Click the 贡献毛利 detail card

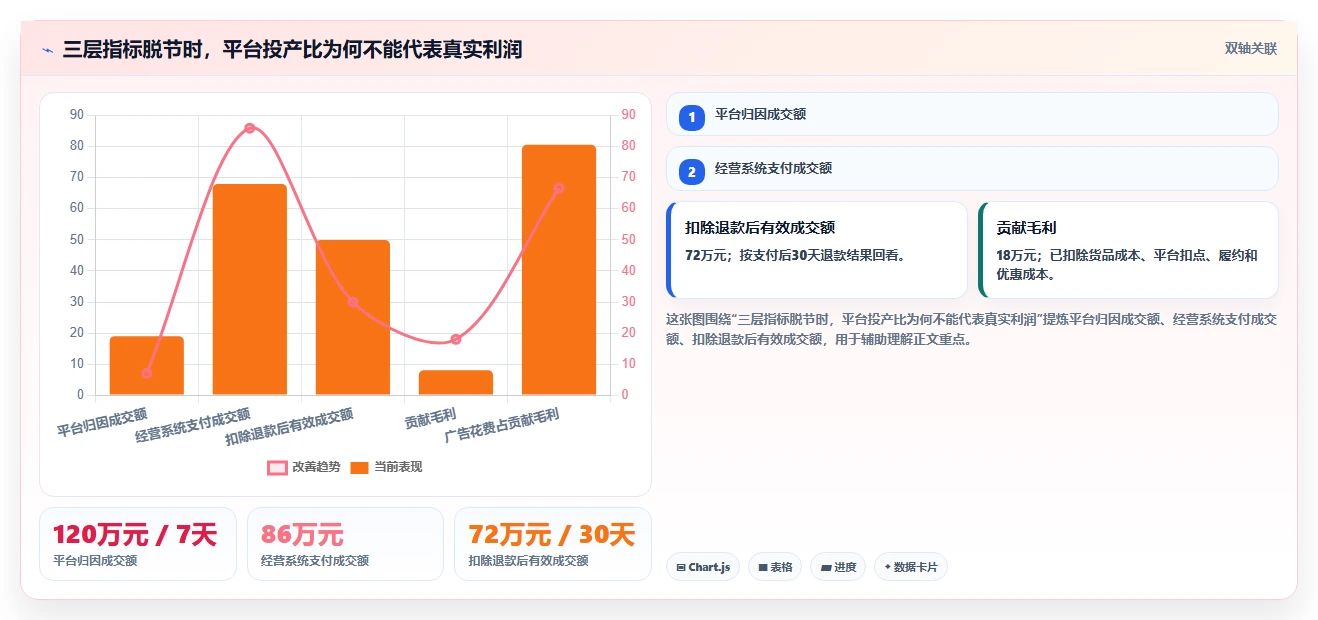[x=1128, y=250]
